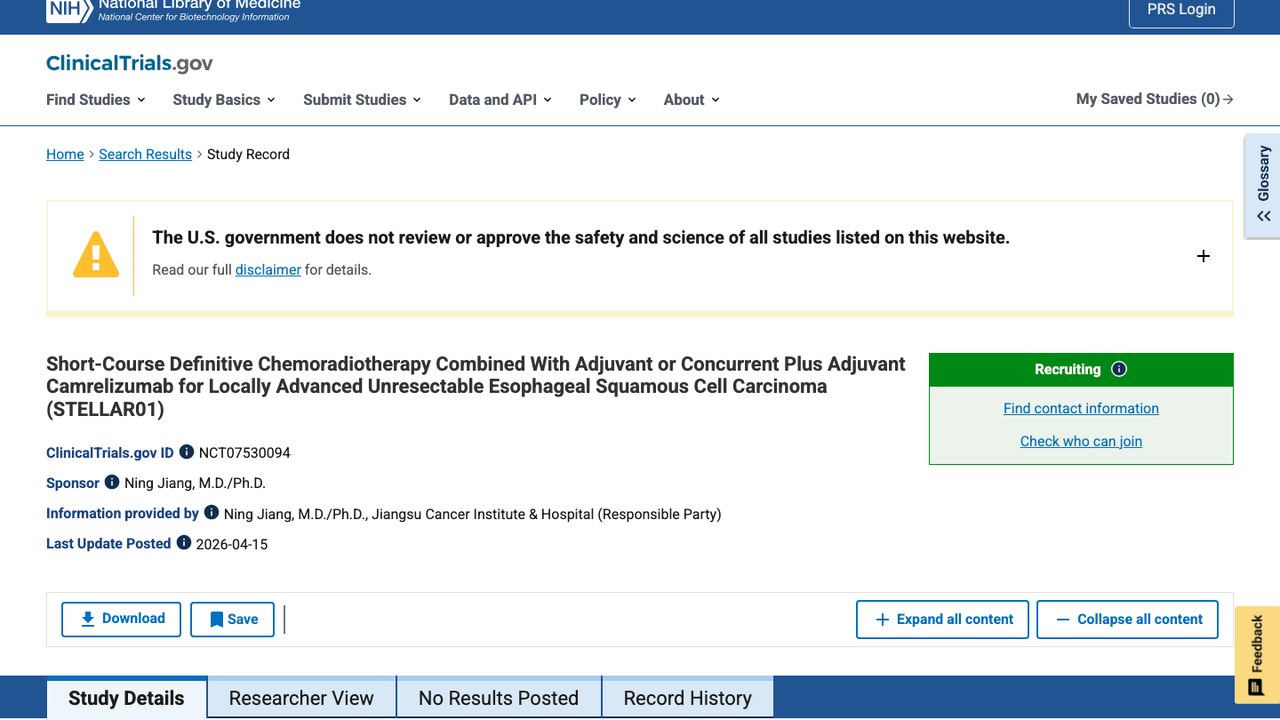Click Collapse all content button
The height and width of the screenshot is (720, 1280).
click(x=1128, y=619)
